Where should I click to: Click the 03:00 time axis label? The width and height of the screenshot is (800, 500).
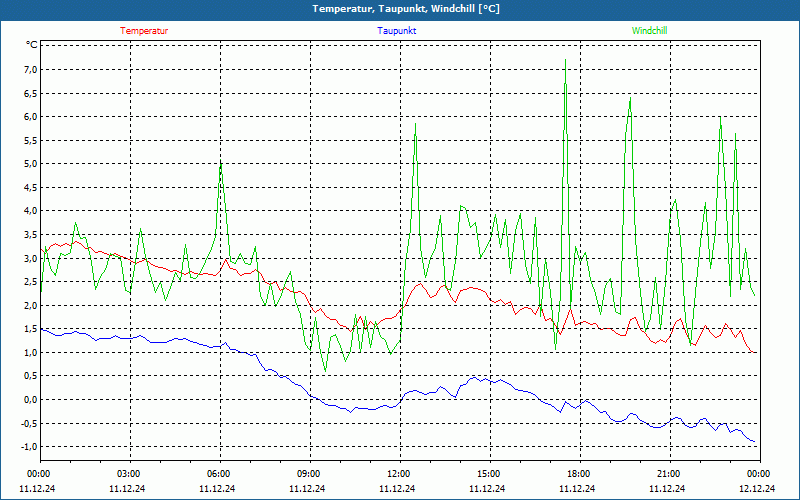click(x=129, y=474)
